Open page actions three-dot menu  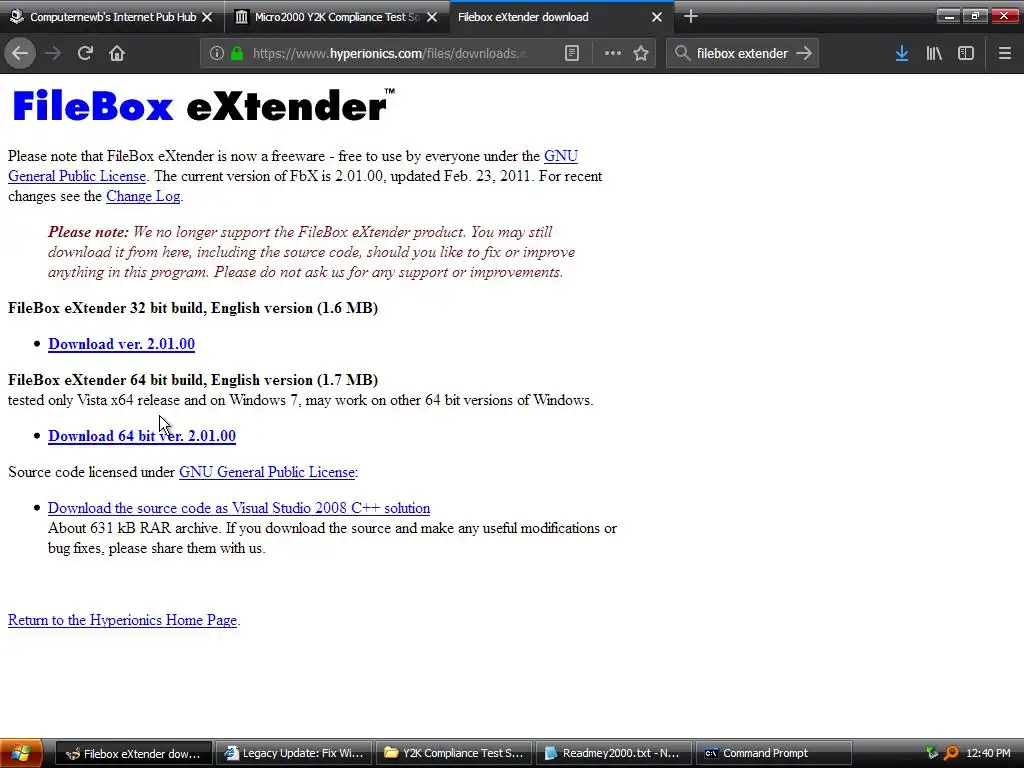(613, 54)
